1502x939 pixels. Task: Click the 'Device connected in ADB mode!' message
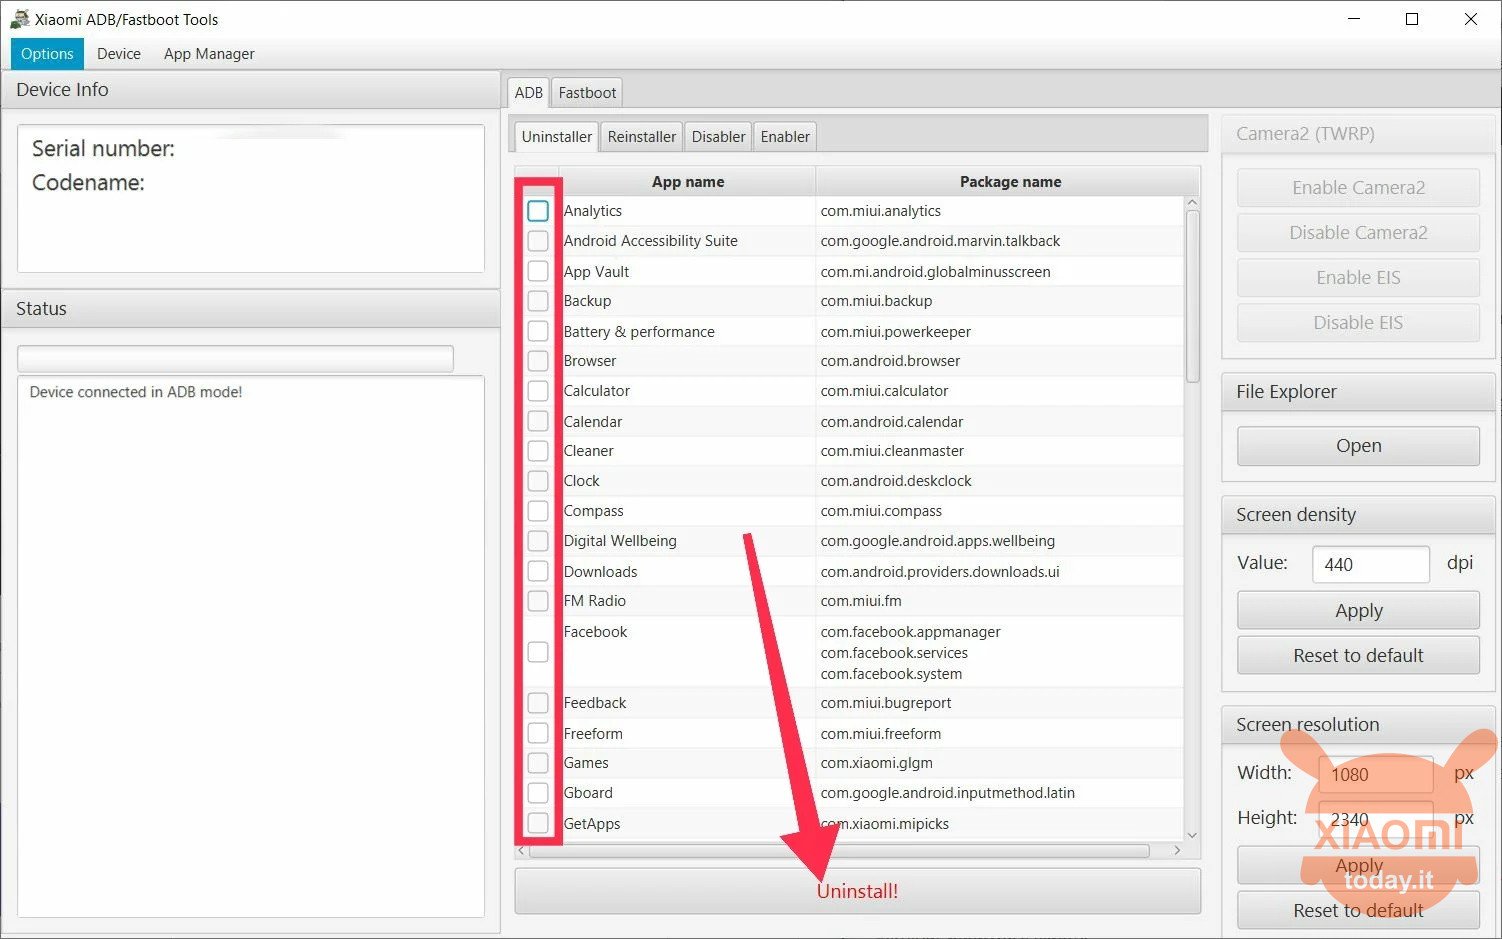(x=136, y=392)
